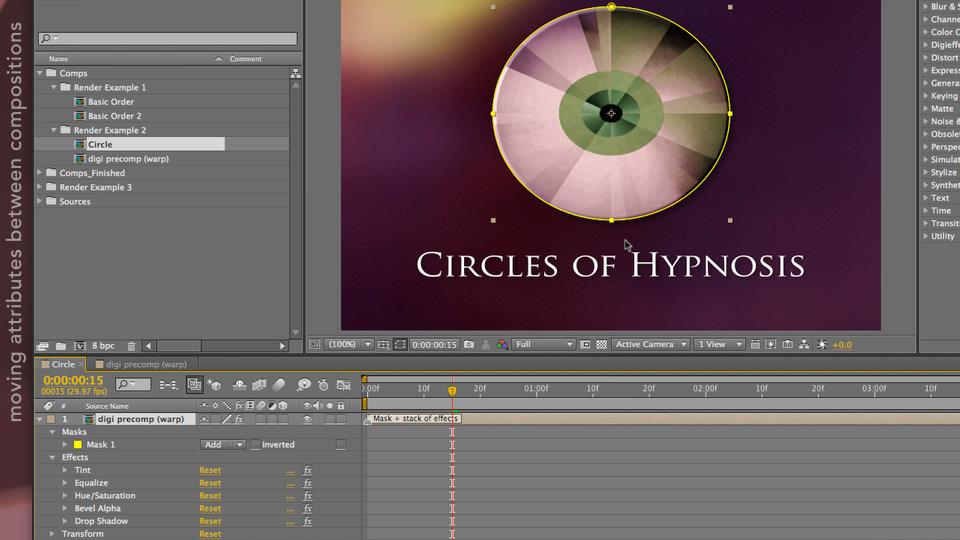Disable Tint effect fx switch
Image resolution: width=960 pixels, height=540 pixels.
[307, 470]
